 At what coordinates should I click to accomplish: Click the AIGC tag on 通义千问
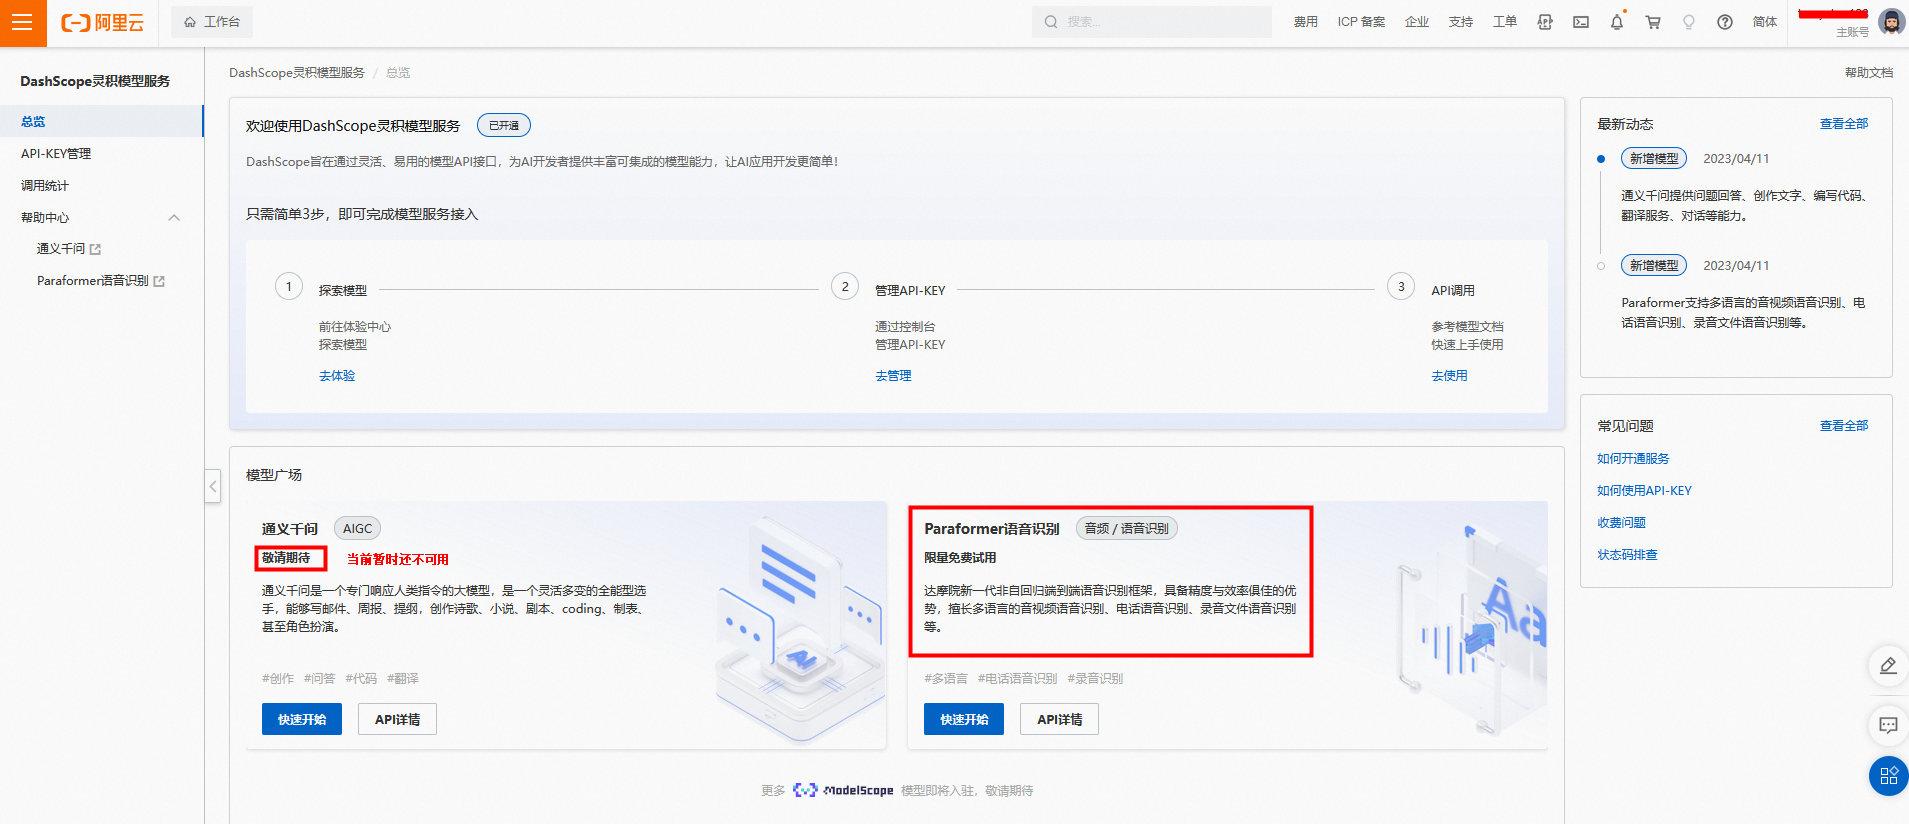tap(357, 529)
